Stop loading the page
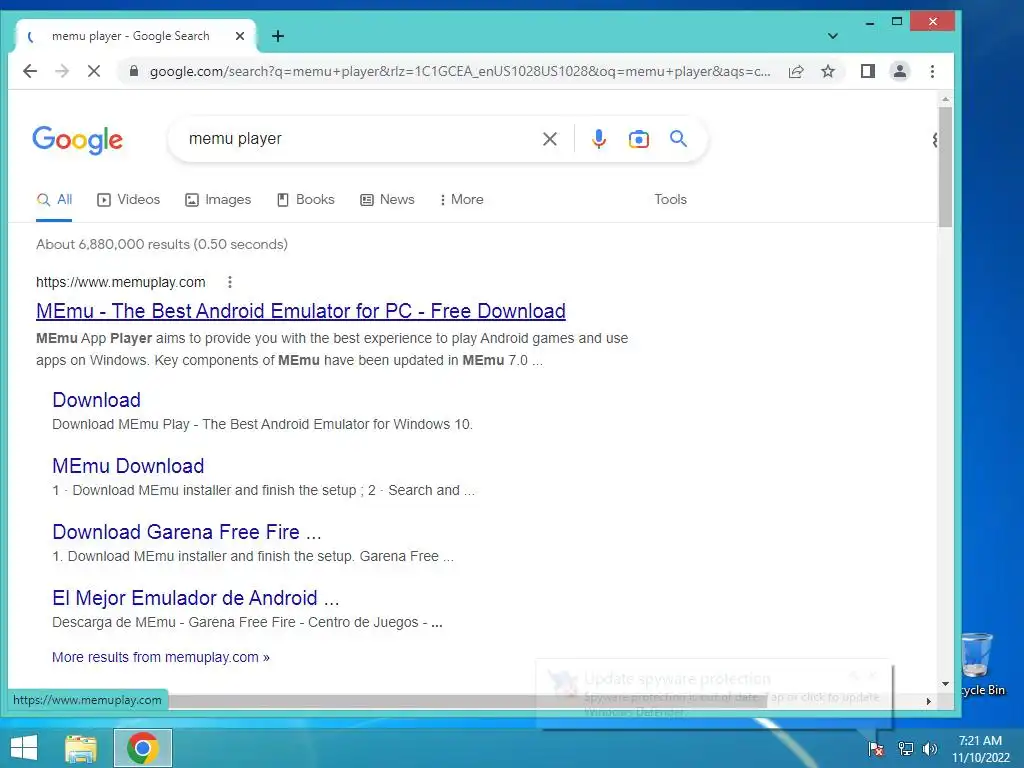 [x=94, y=71]
